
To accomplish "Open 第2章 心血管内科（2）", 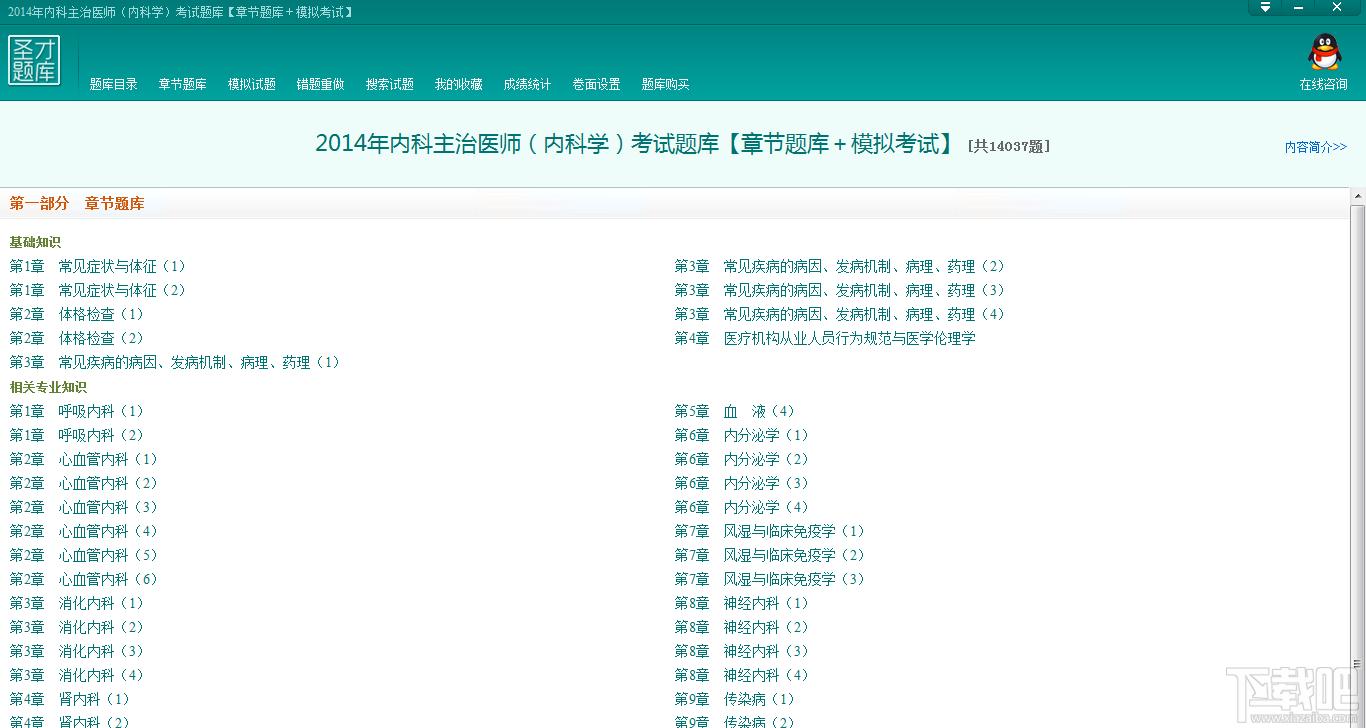I will pos(84,483).
